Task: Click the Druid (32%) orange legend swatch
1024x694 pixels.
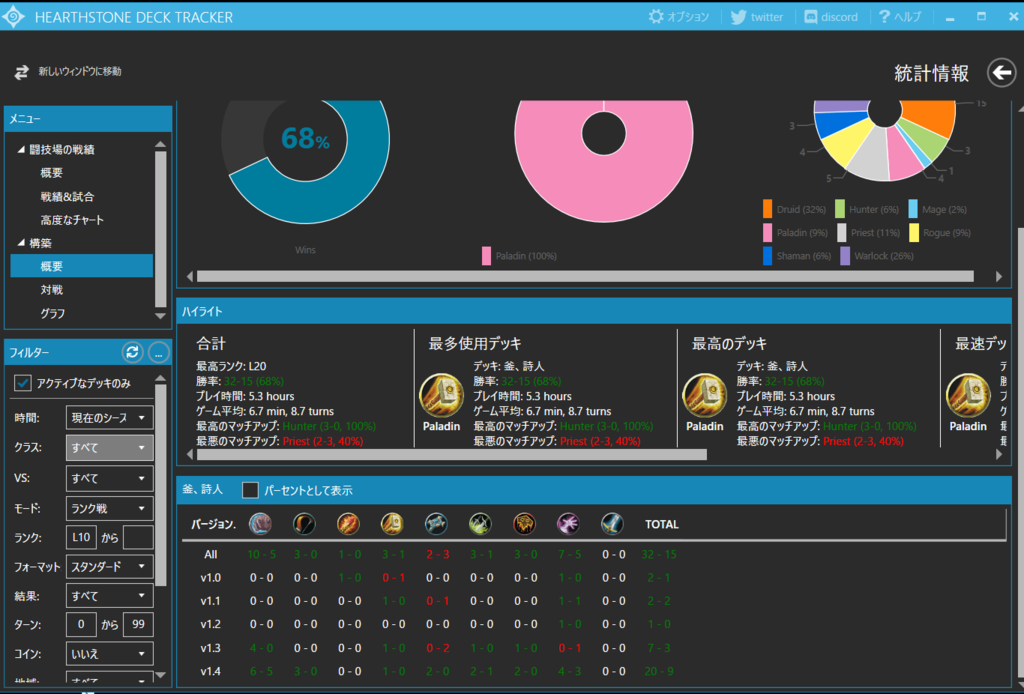Action: point(767,209)
